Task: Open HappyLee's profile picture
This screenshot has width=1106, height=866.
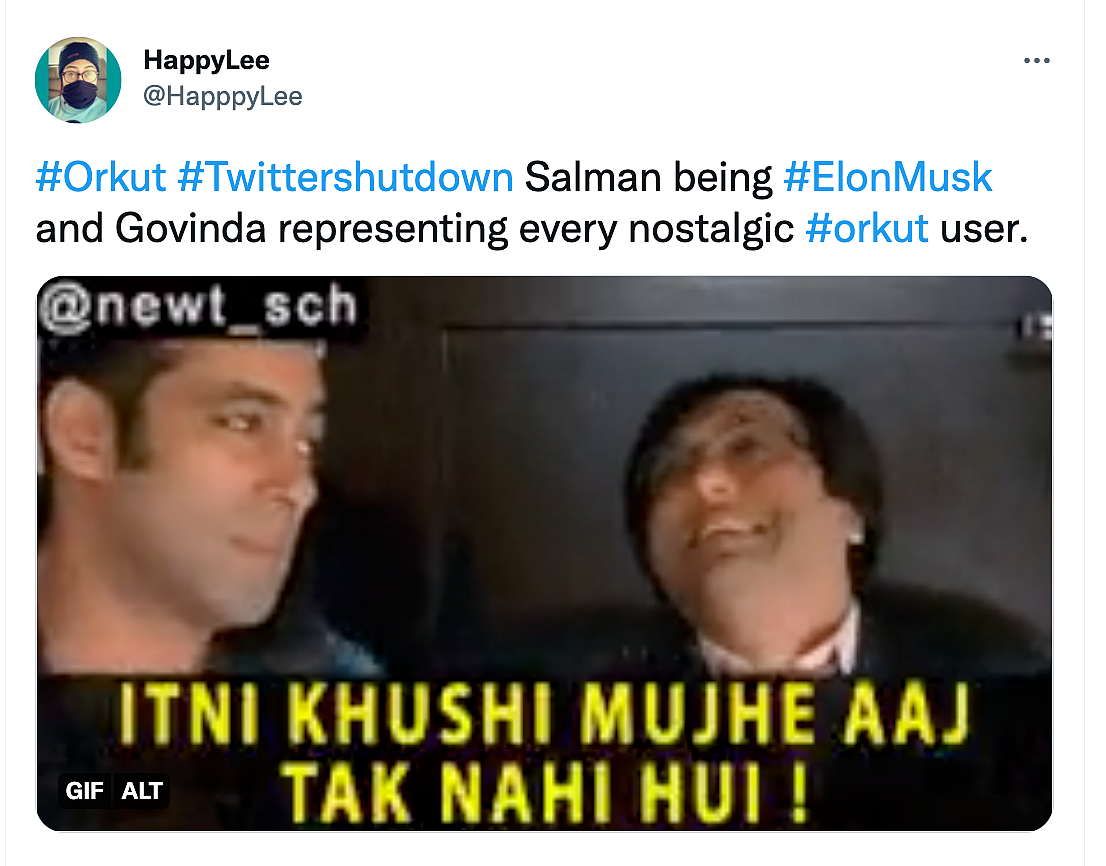Action: (78, 80)
